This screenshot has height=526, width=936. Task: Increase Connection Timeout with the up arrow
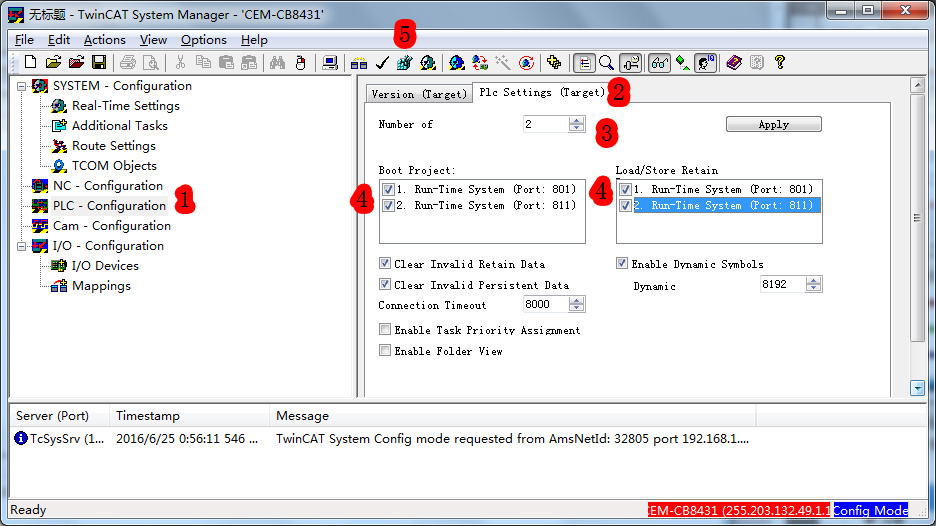coord(576,300)
